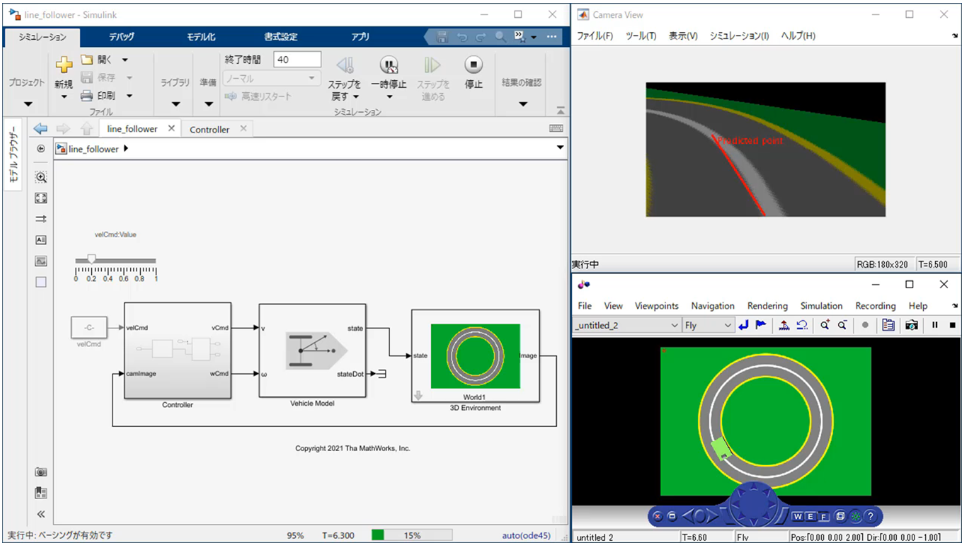Select the Controller model tab
Image resolution: width=967 pixels, height=548 pixels.
210,129
